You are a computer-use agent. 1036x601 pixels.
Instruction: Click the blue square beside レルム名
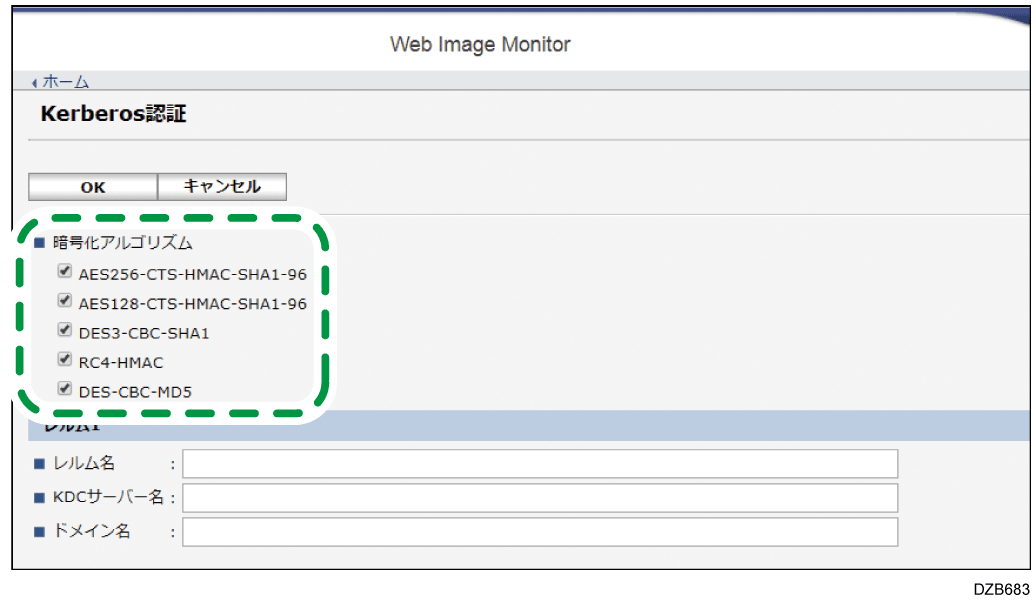(39, 464)
